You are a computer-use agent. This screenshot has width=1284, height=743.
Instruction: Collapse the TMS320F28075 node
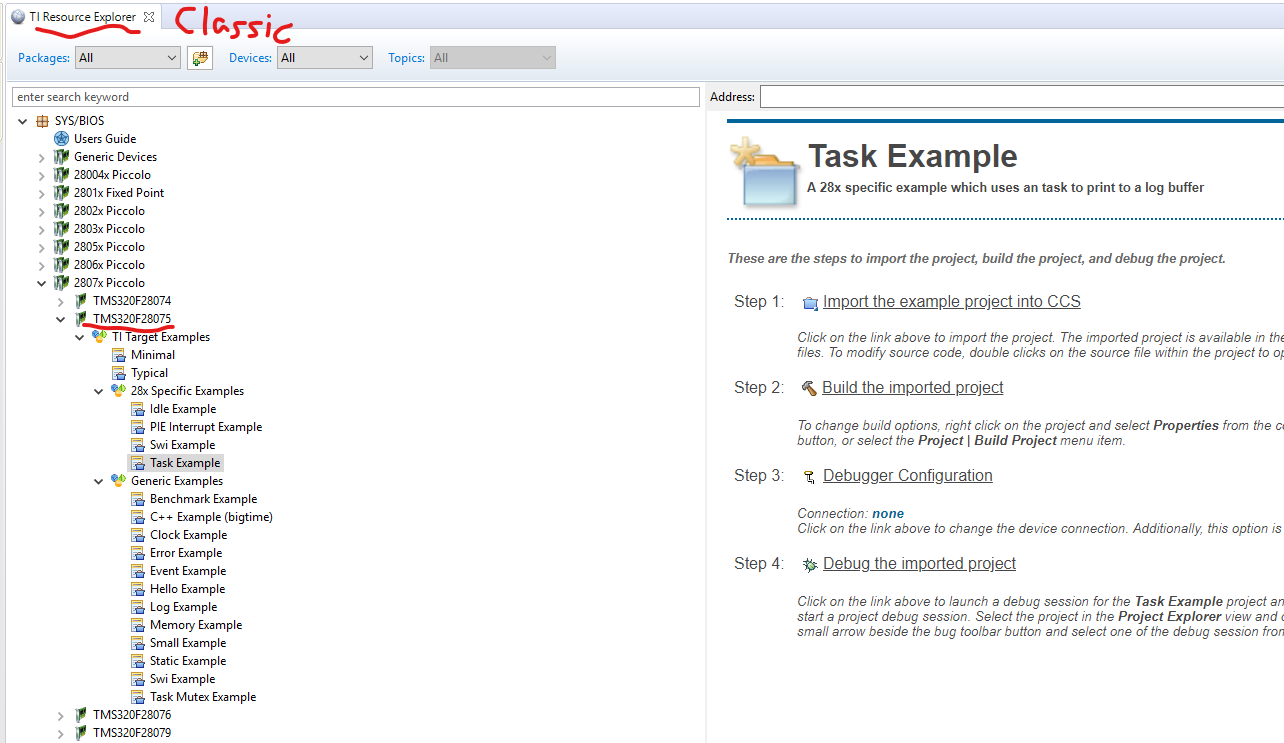(61, 319)
